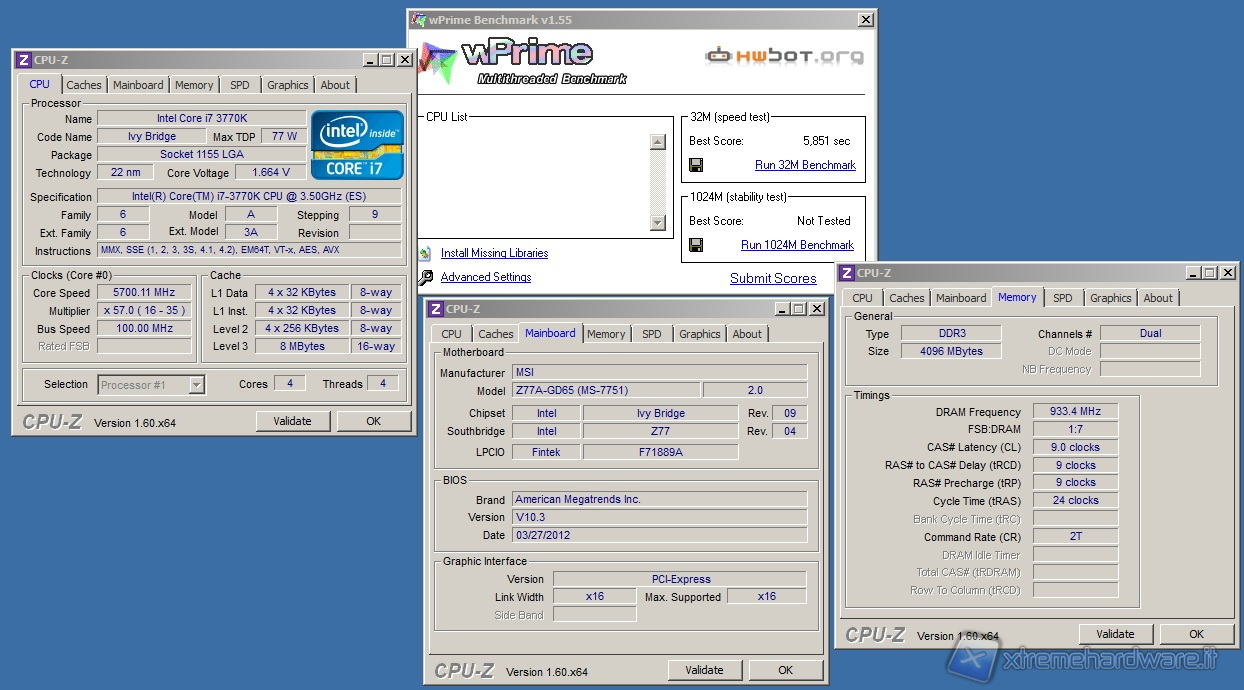
Task: Click the Install Missing Libraries icon
Action: point(425,254)
